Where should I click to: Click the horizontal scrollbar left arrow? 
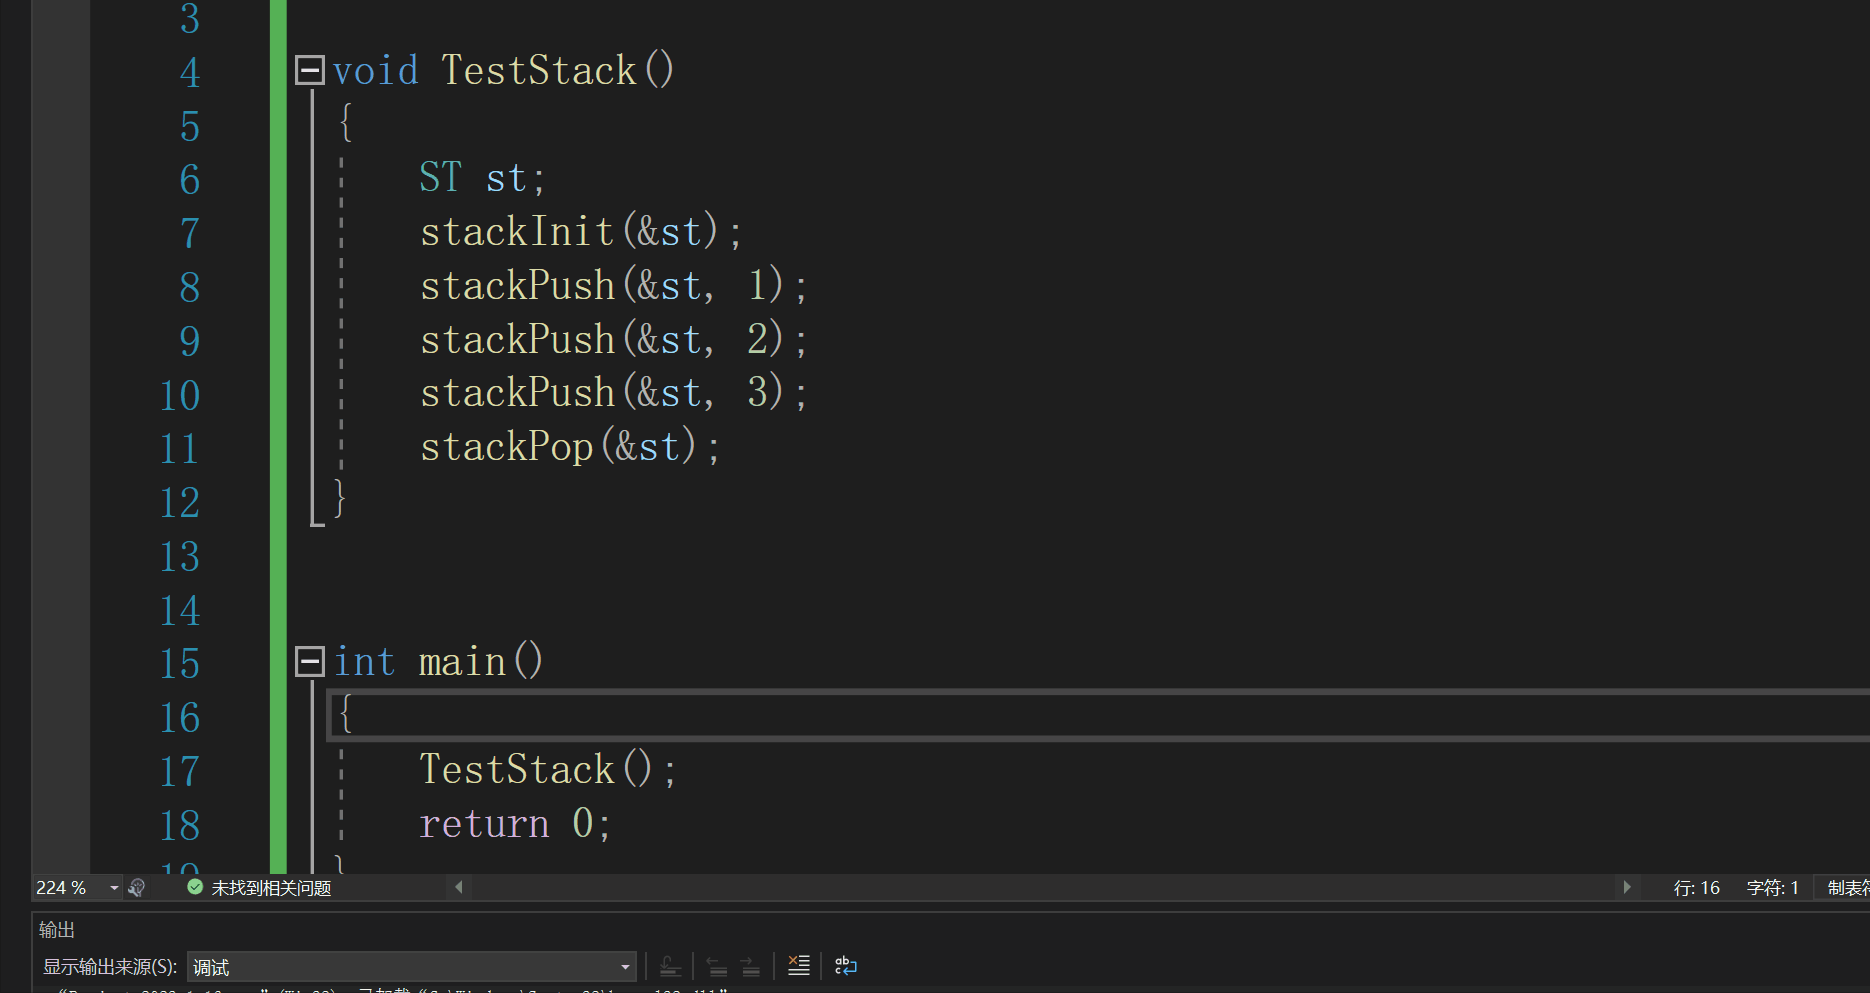click(x=459, y=887)
